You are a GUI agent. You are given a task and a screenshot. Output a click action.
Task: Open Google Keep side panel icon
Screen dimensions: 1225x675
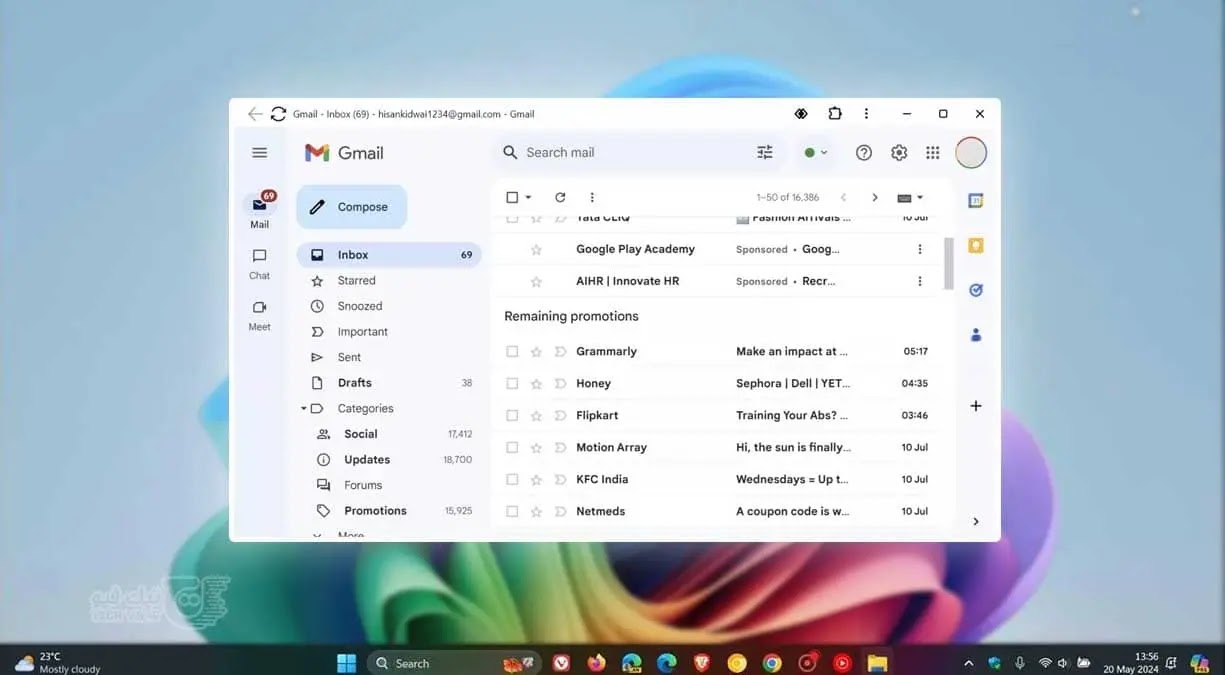(x=976, y=245)
